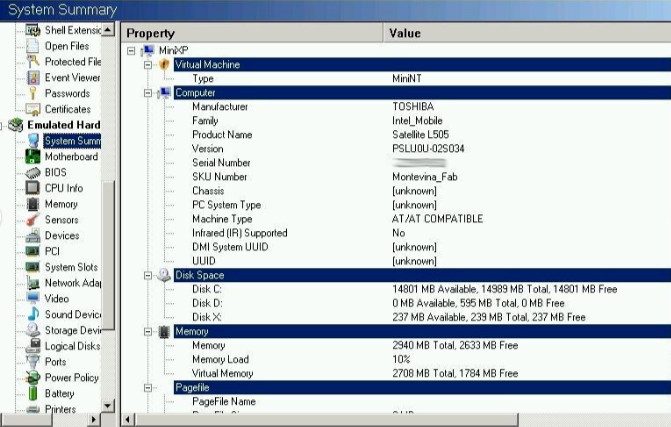
Task: Collapse the Computer section
Action: [x=148, y=93]
